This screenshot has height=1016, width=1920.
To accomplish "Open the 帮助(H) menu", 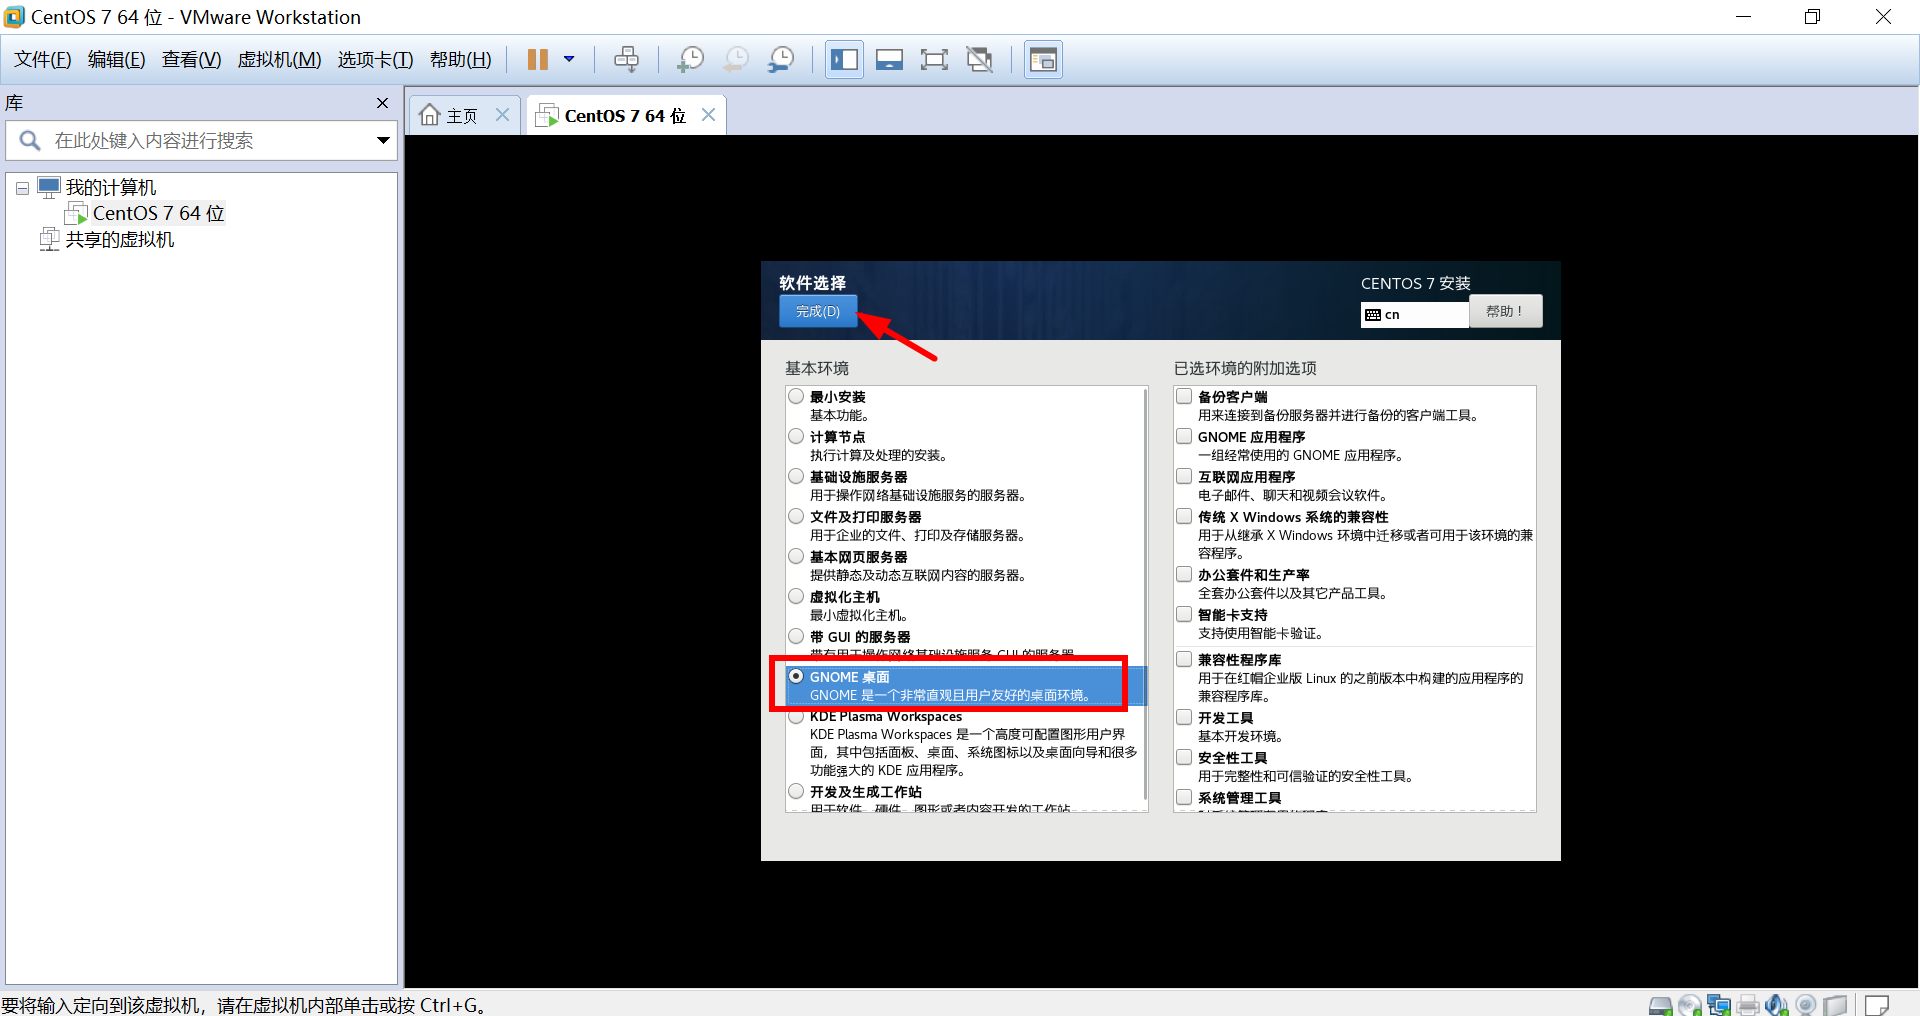I will pos(461,60).
